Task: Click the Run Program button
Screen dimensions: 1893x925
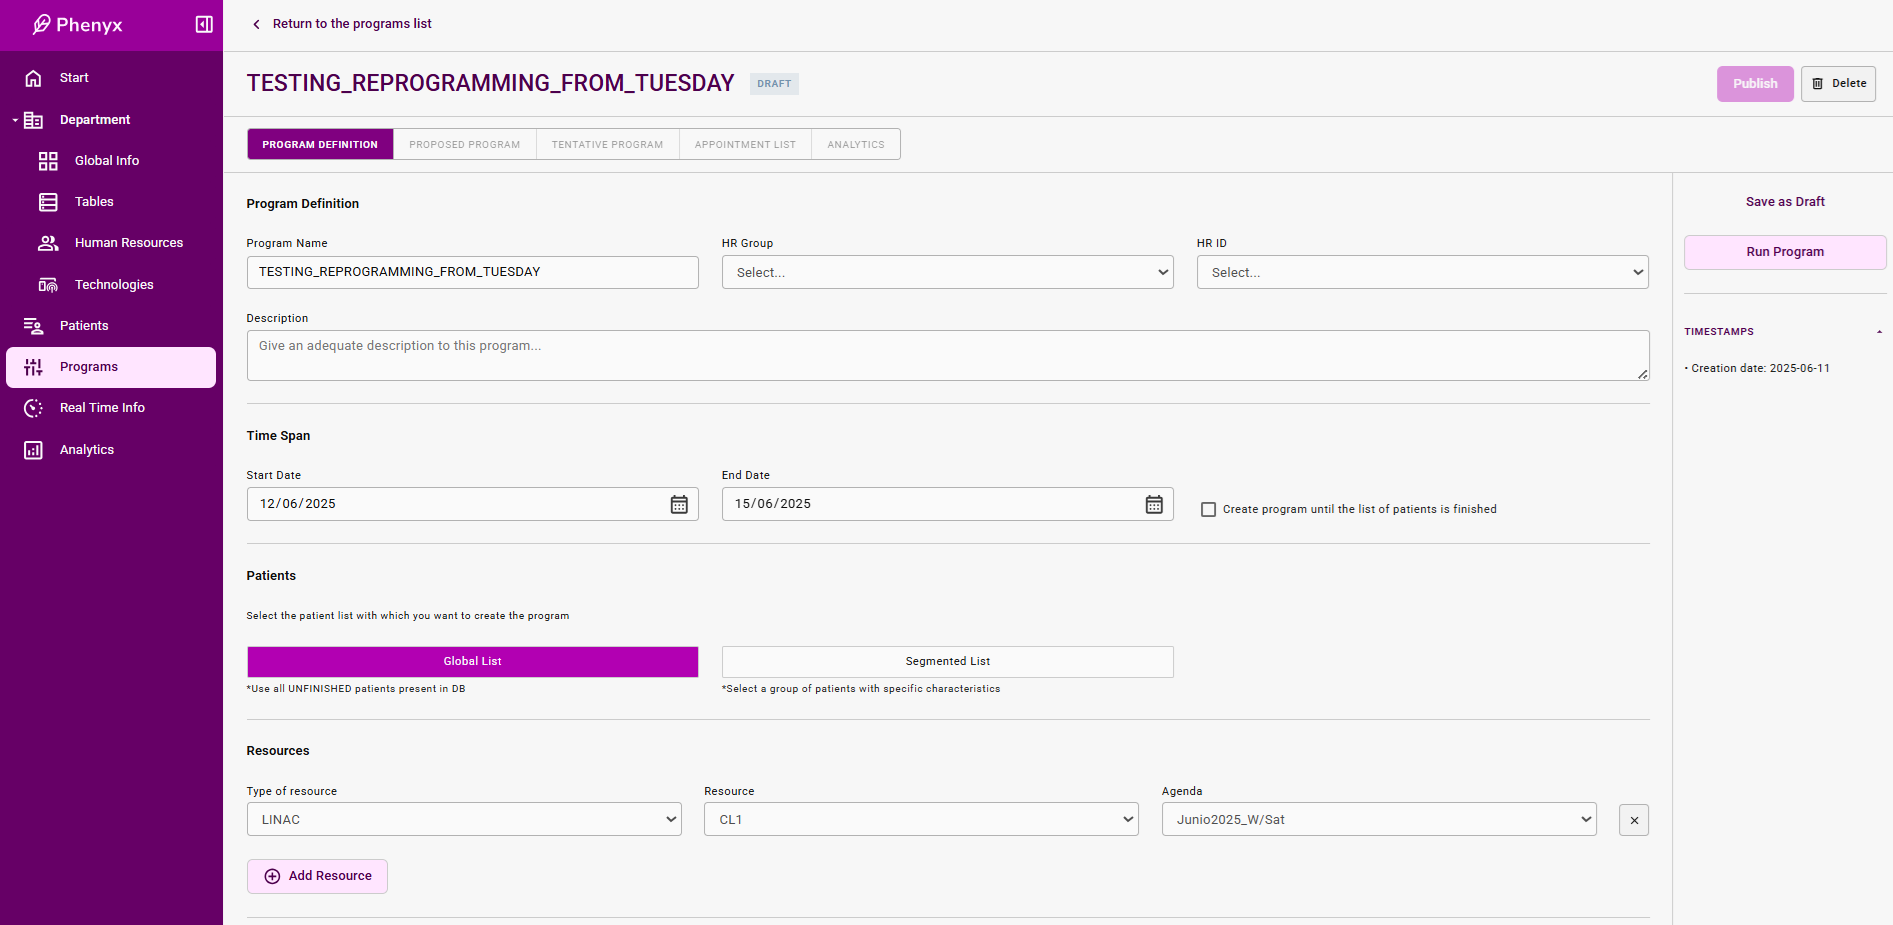Action: tap(1784, 252)
